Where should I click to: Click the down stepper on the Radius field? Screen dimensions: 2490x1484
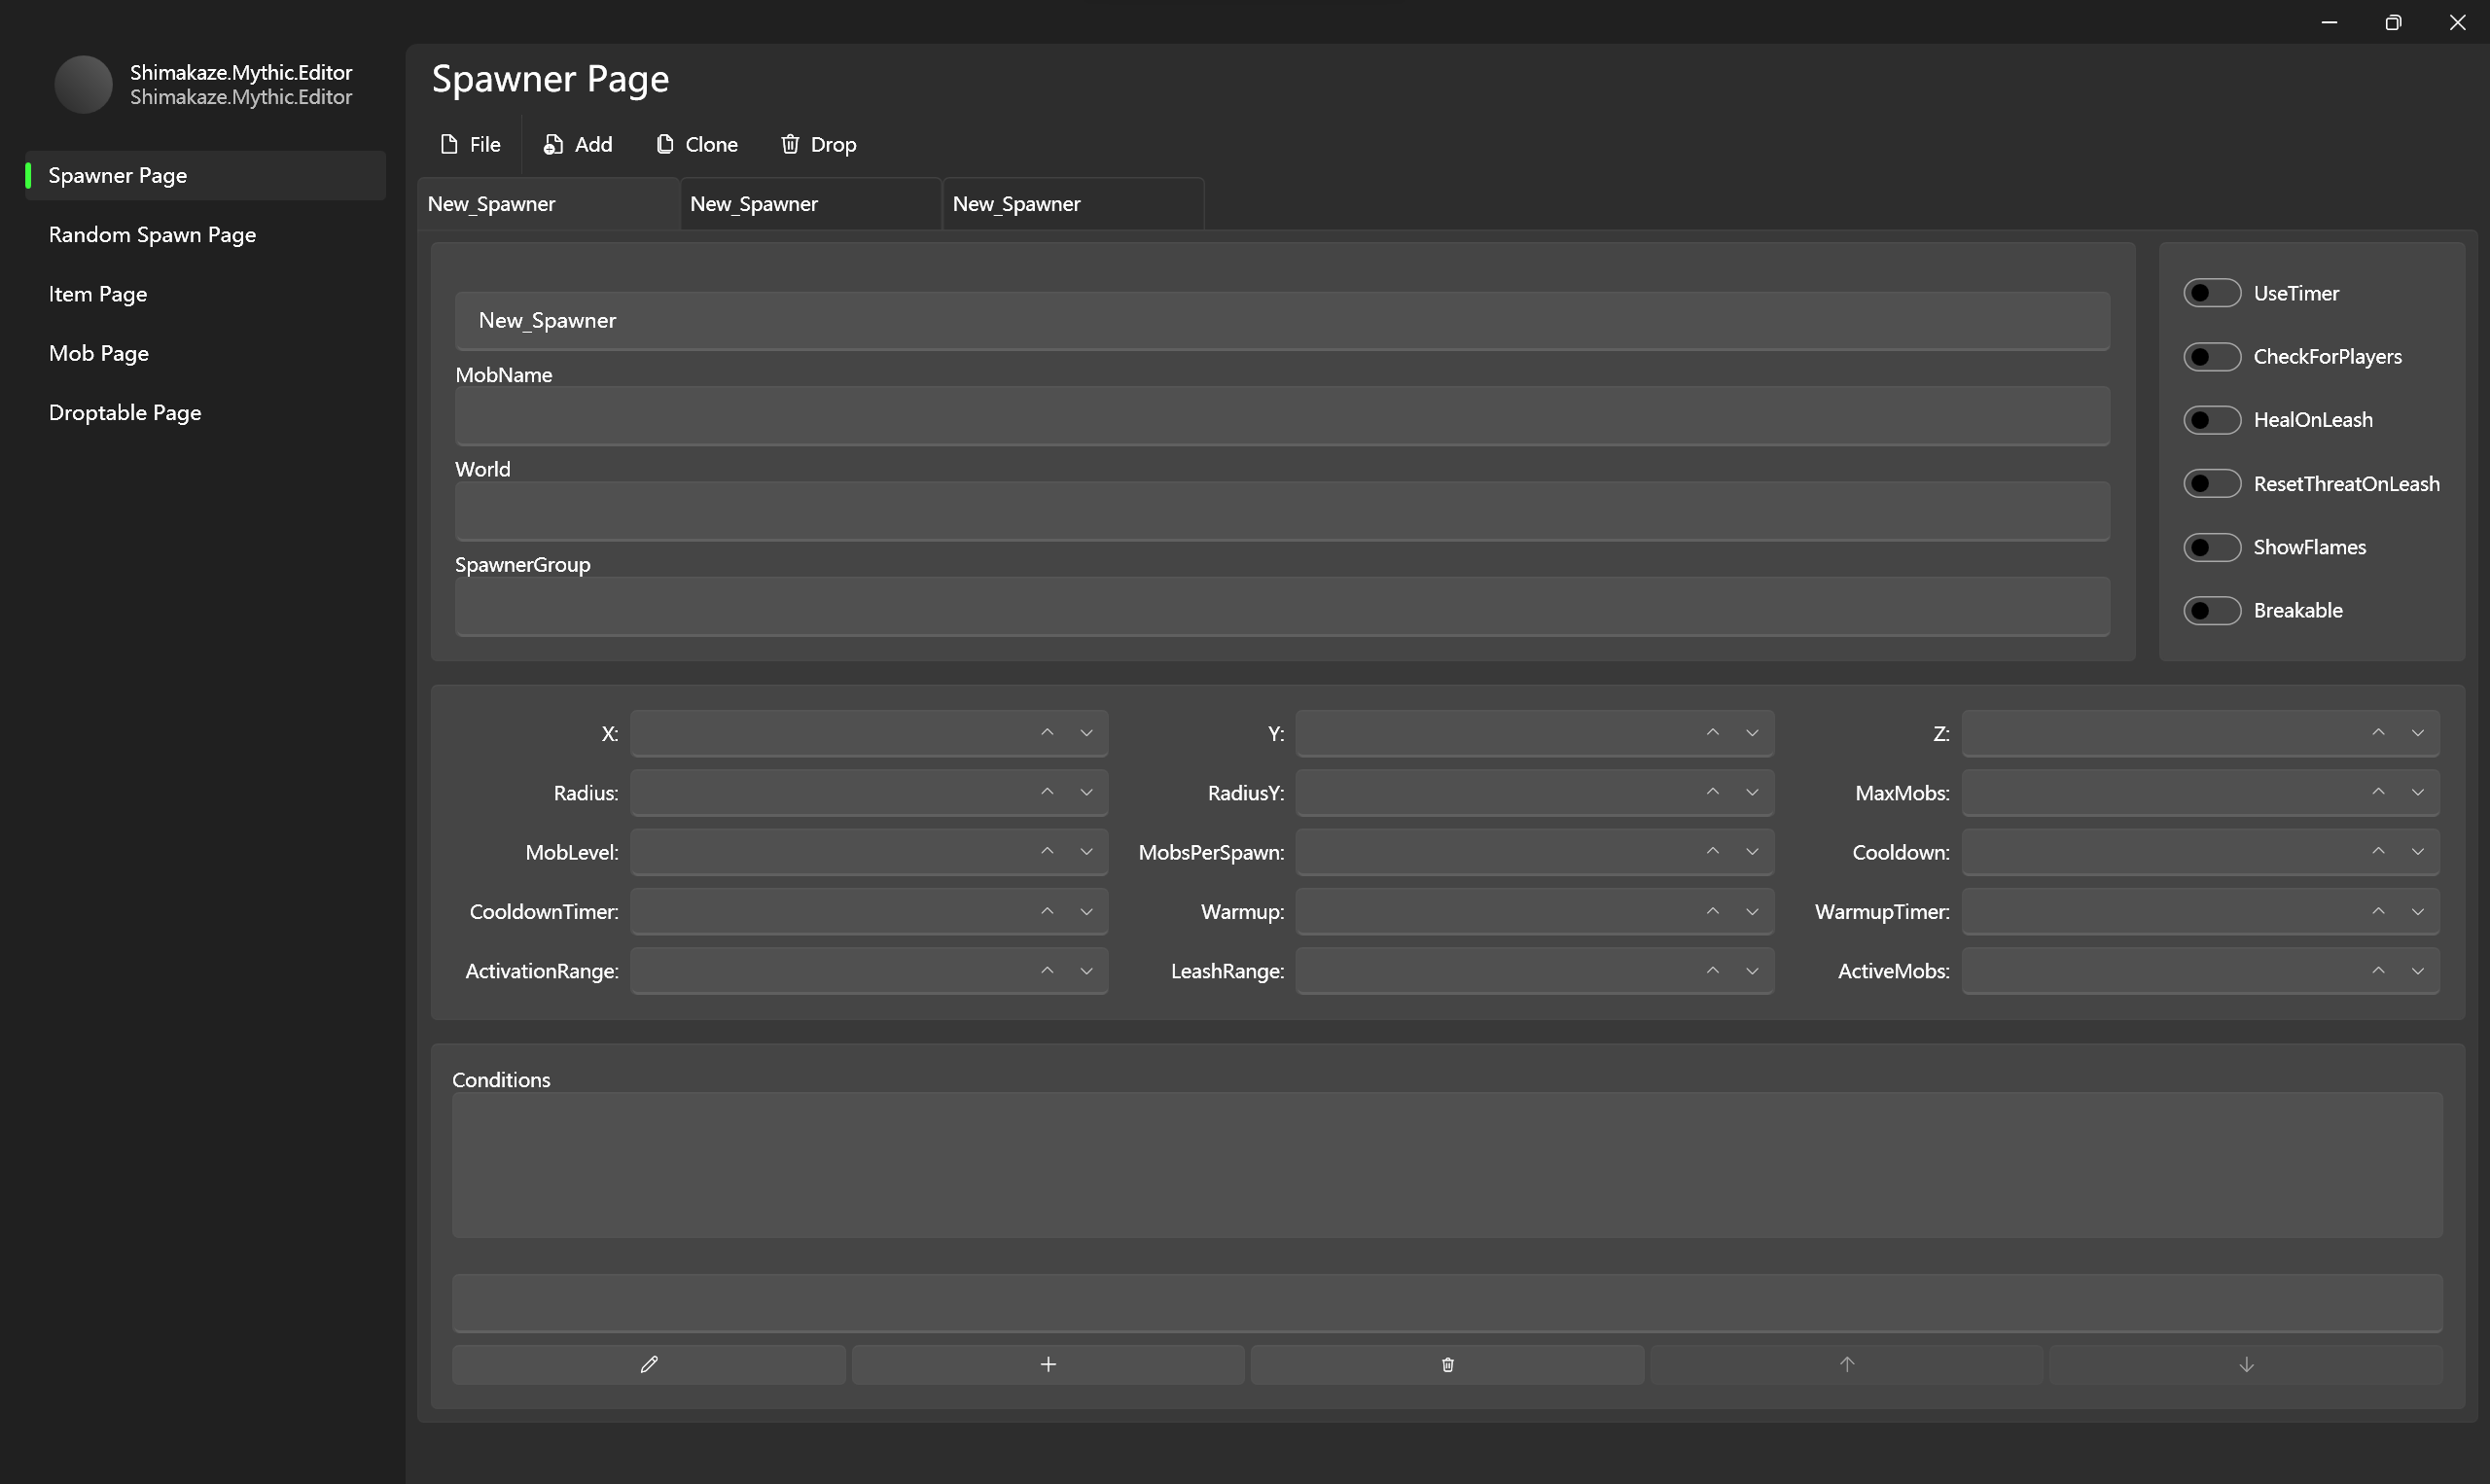1087,792
